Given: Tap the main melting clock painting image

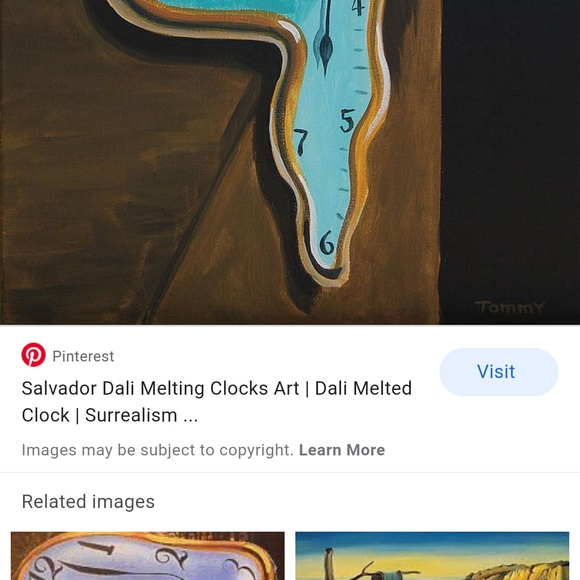Looking at the screenshot, I should (220, 162).
